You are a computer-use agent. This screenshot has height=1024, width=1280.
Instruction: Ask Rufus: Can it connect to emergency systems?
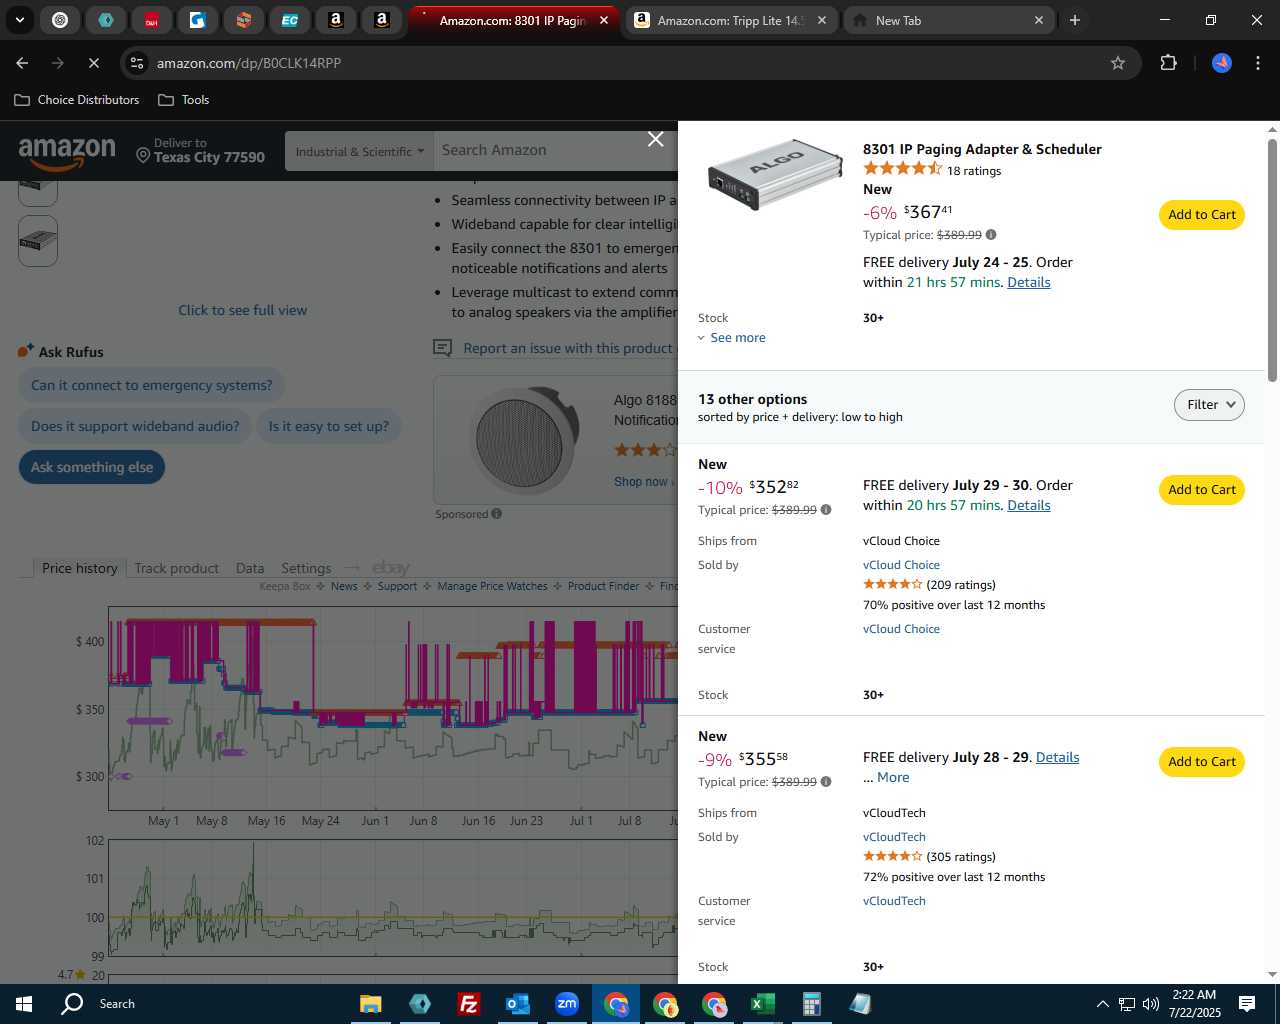[151, 386]
